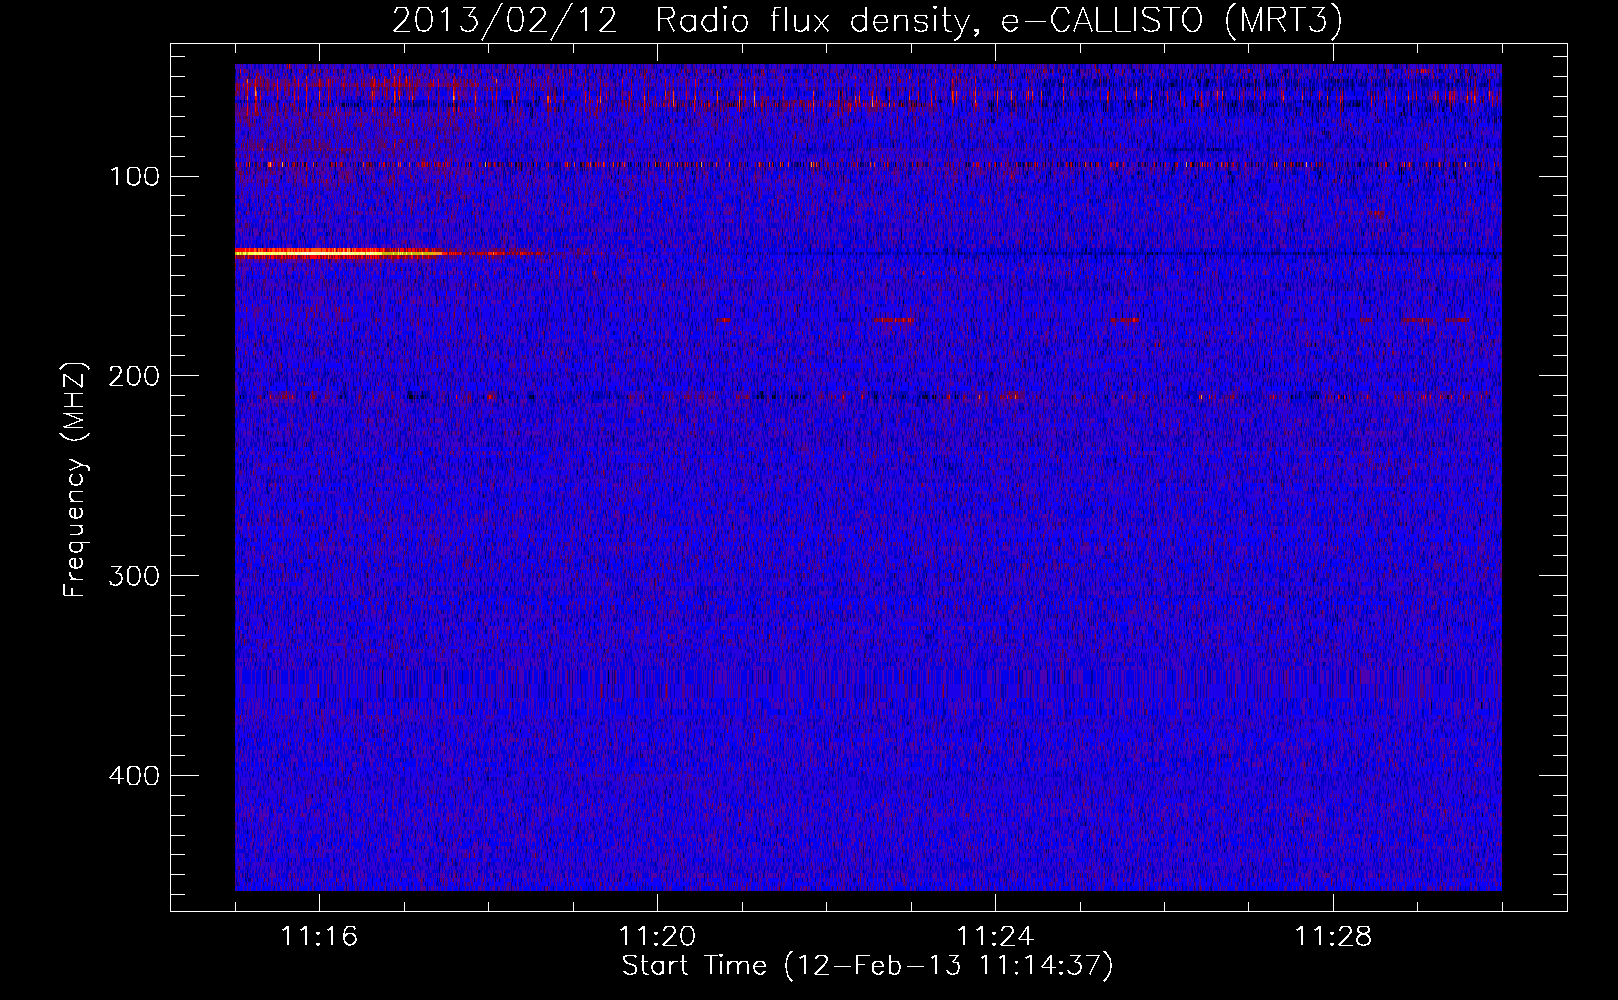Click the bright yellow emission band near 140 MHz
This screenshot has width=1618, height=1000.
(x=340, y=253)
